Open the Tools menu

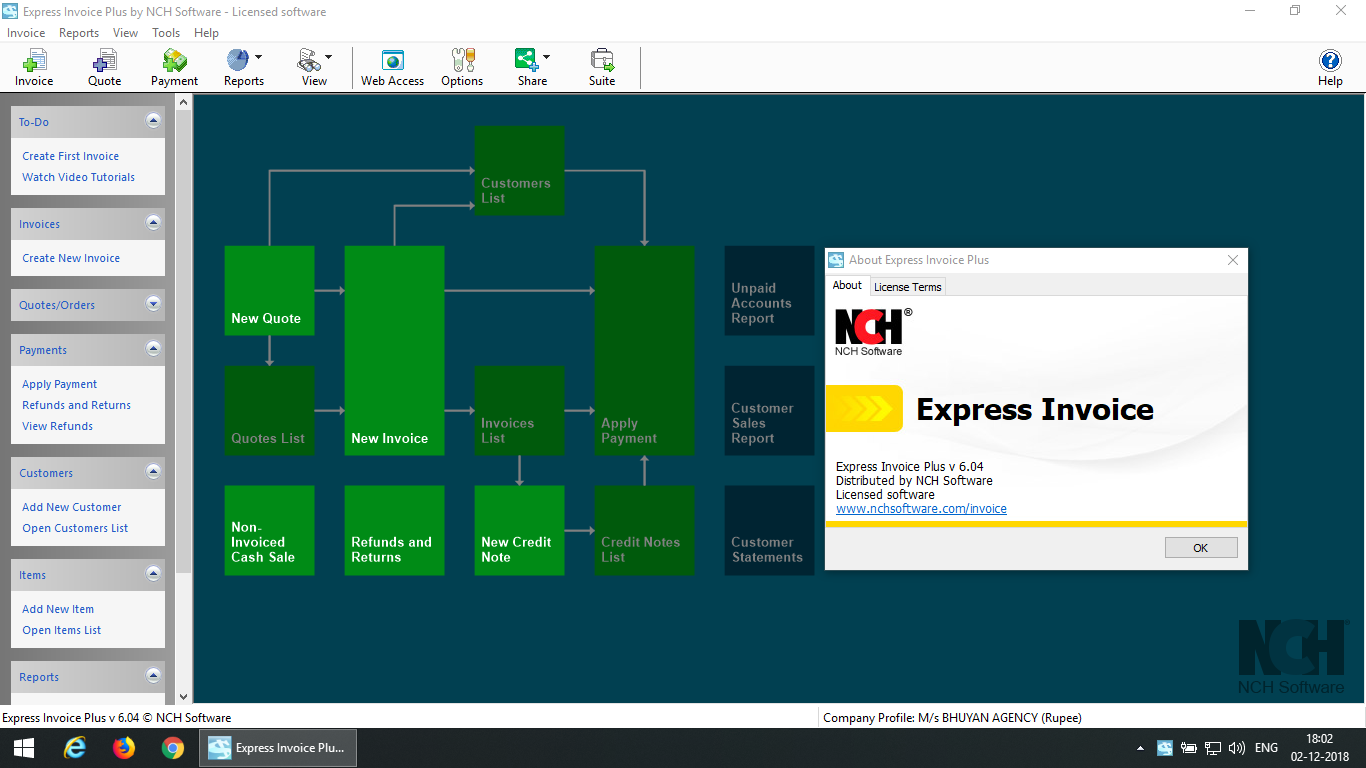coord(166,33)
